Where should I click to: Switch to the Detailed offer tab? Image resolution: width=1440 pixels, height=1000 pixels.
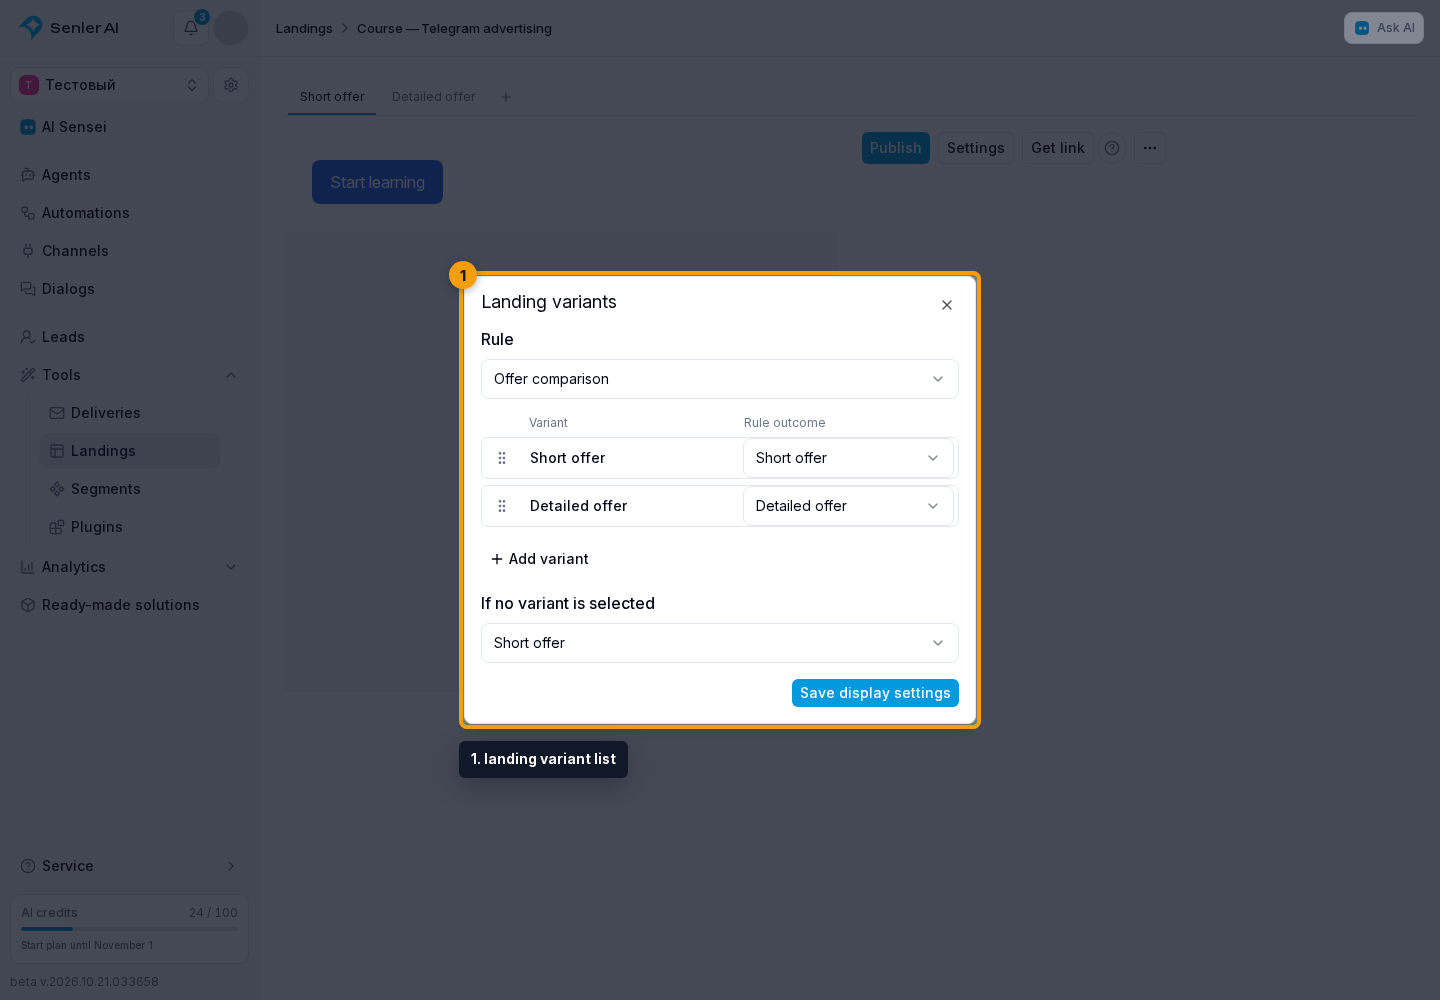[434, 97]
